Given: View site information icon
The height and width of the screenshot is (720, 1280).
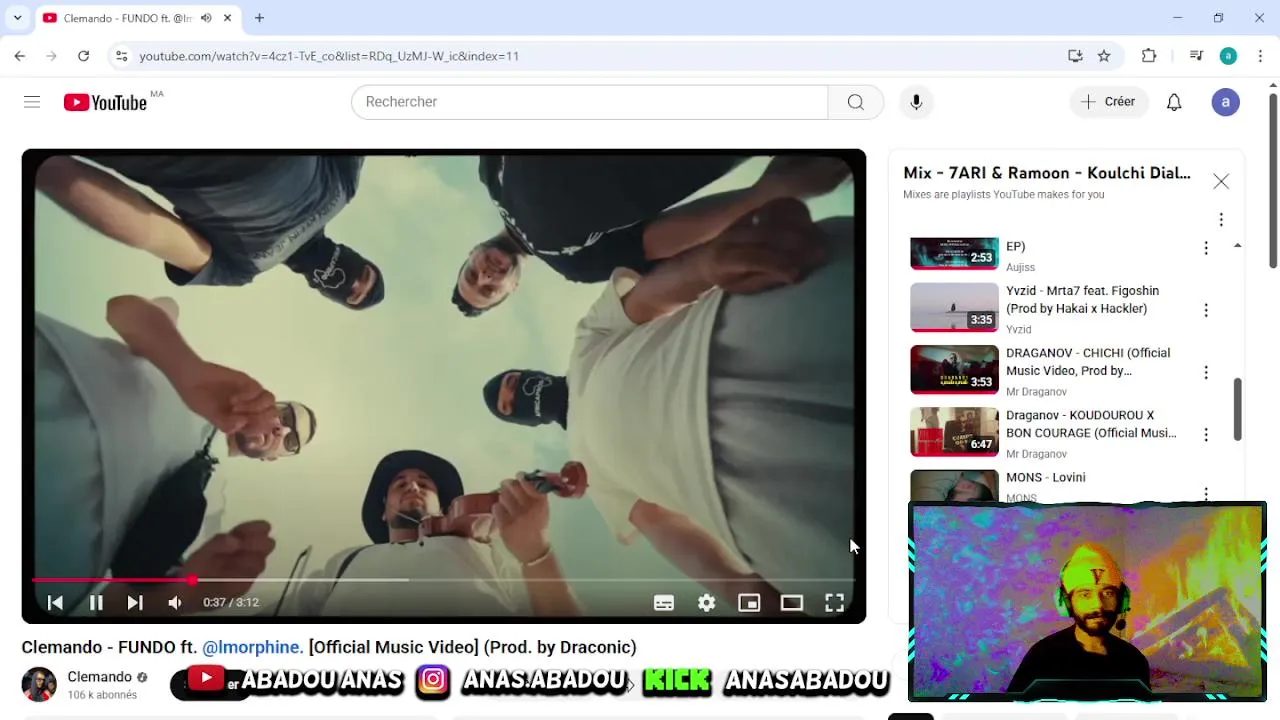Looking at the screenshot, I should pyautogui.click(x=121, y=56).
